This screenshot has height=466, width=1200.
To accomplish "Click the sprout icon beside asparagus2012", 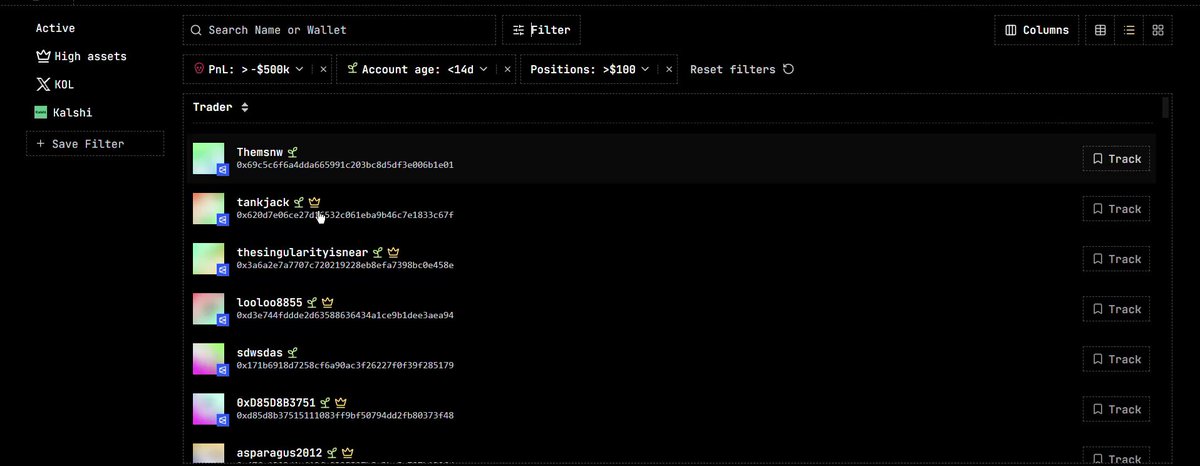I will (x=332, y=452).
